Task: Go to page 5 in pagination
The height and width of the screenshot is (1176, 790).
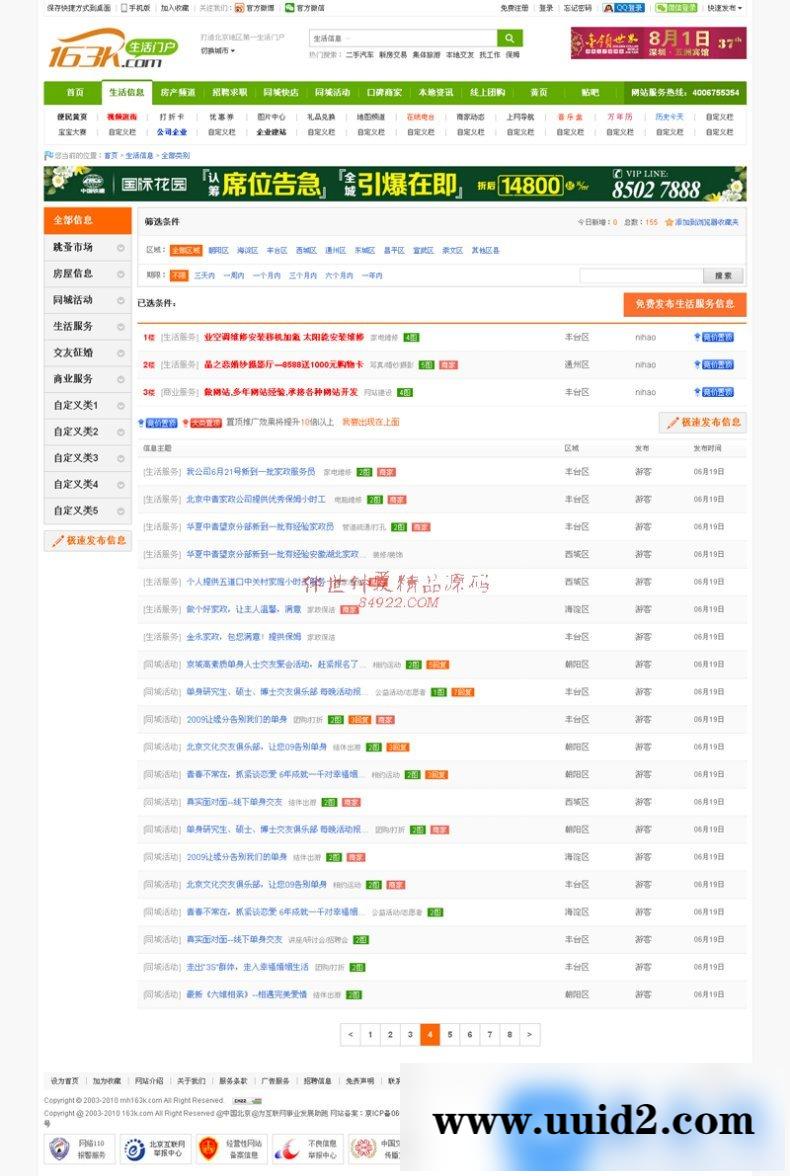Action: (x=449, y=1034)
